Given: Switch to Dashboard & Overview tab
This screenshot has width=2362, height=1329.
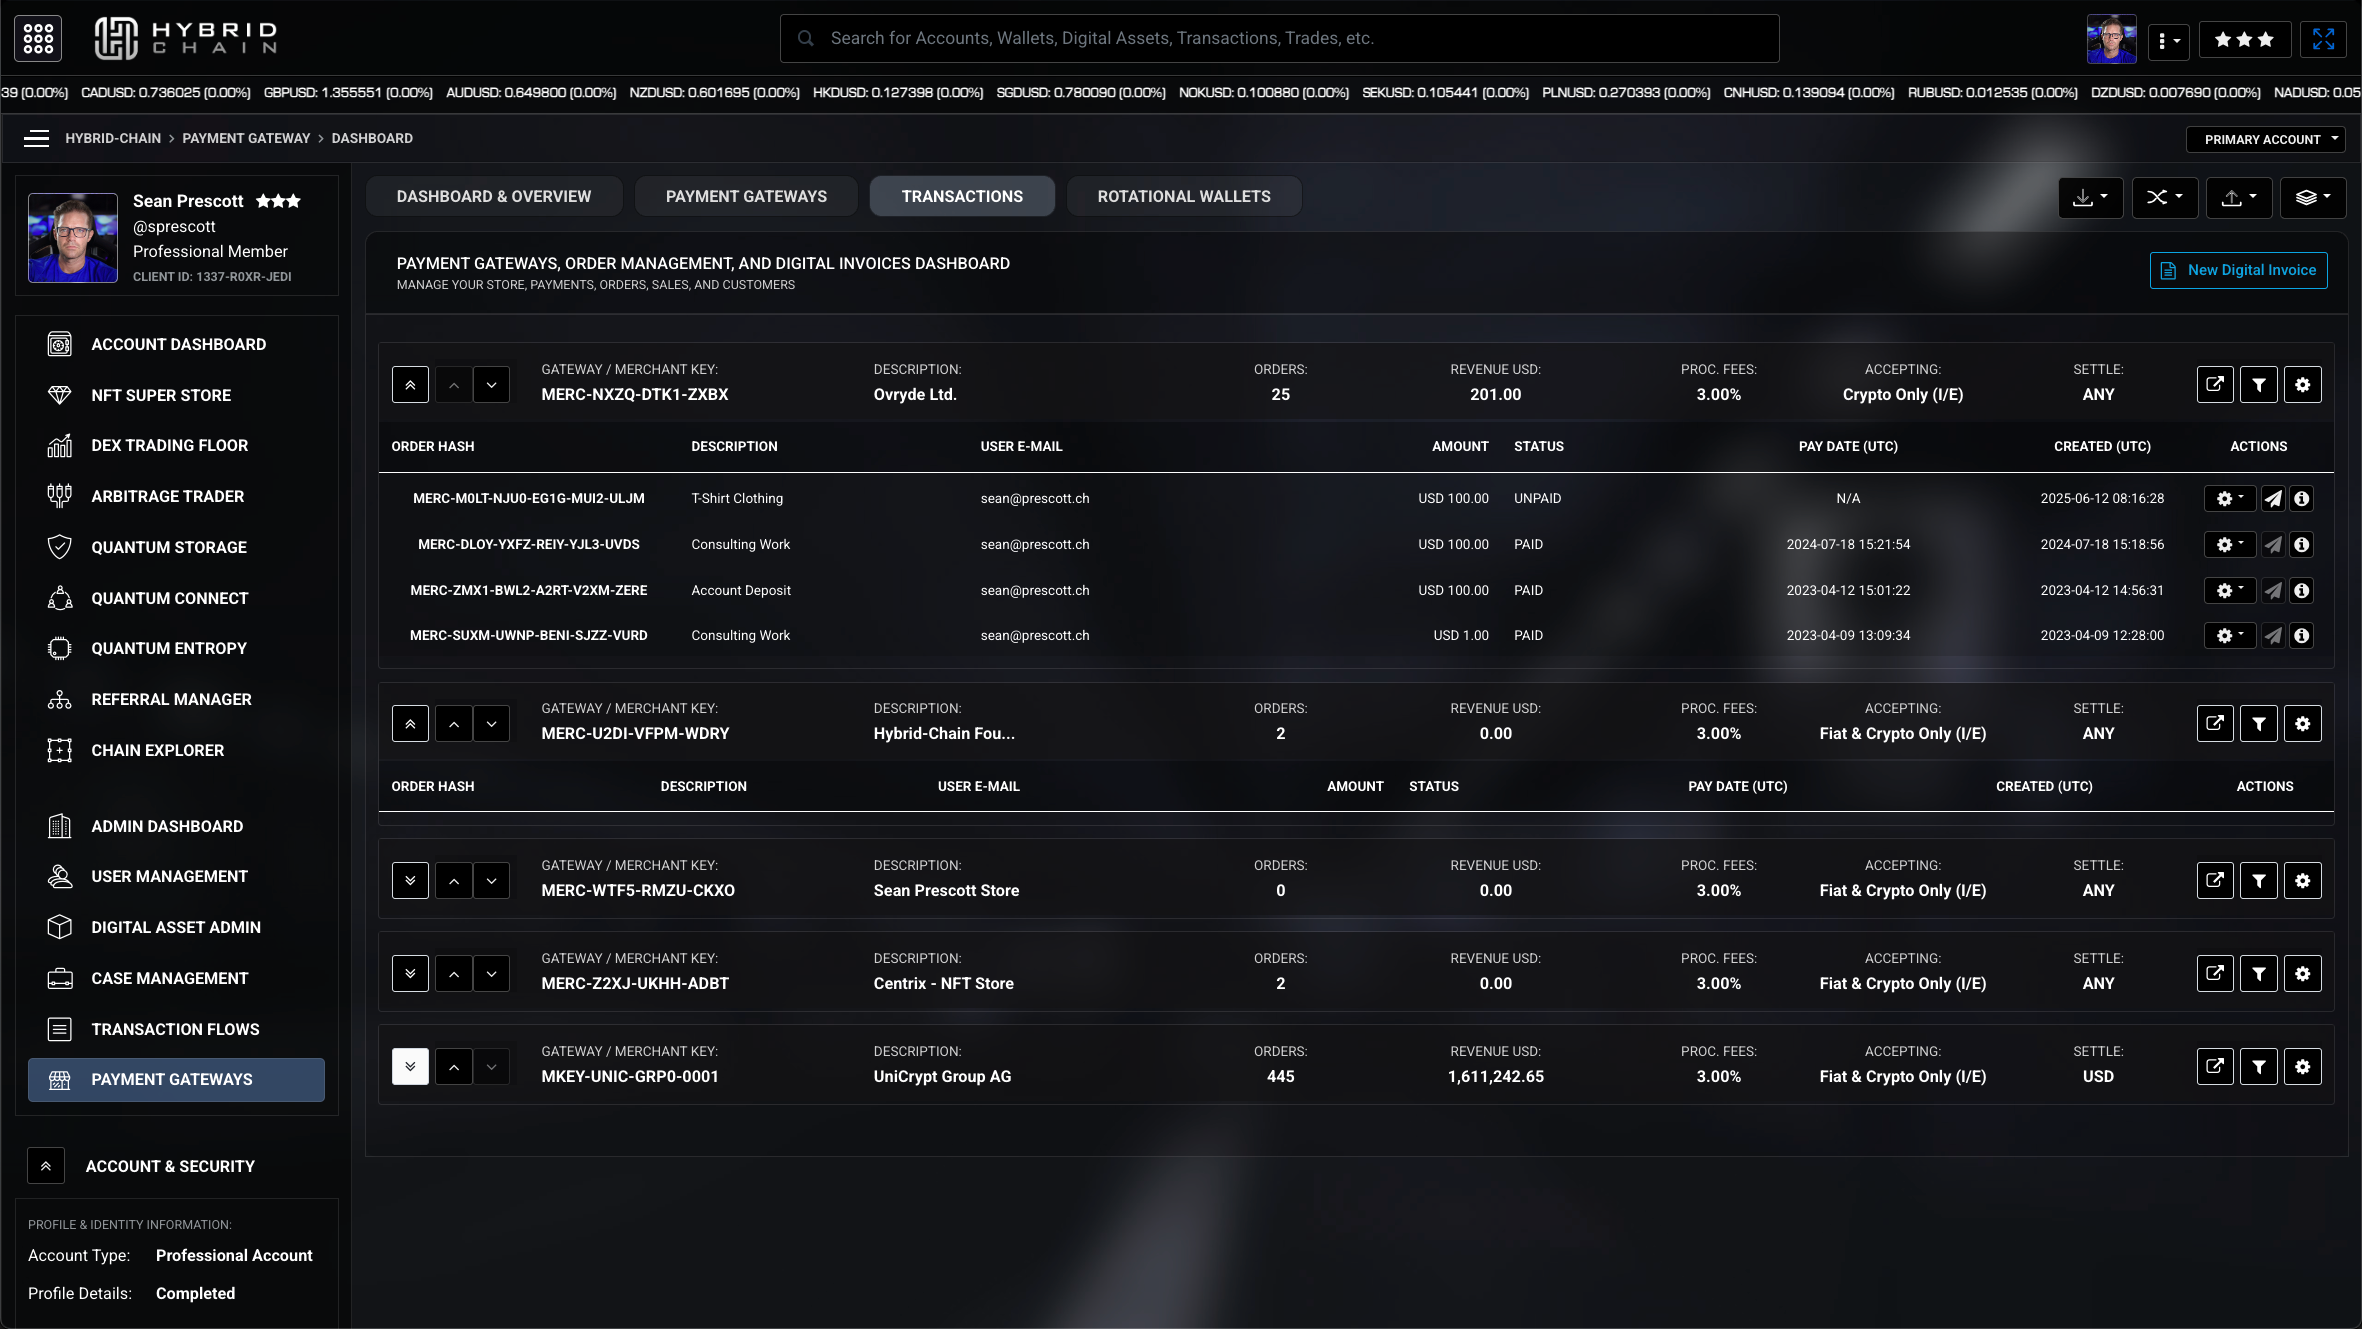Looking at the screenshot, I should point(493,197).
